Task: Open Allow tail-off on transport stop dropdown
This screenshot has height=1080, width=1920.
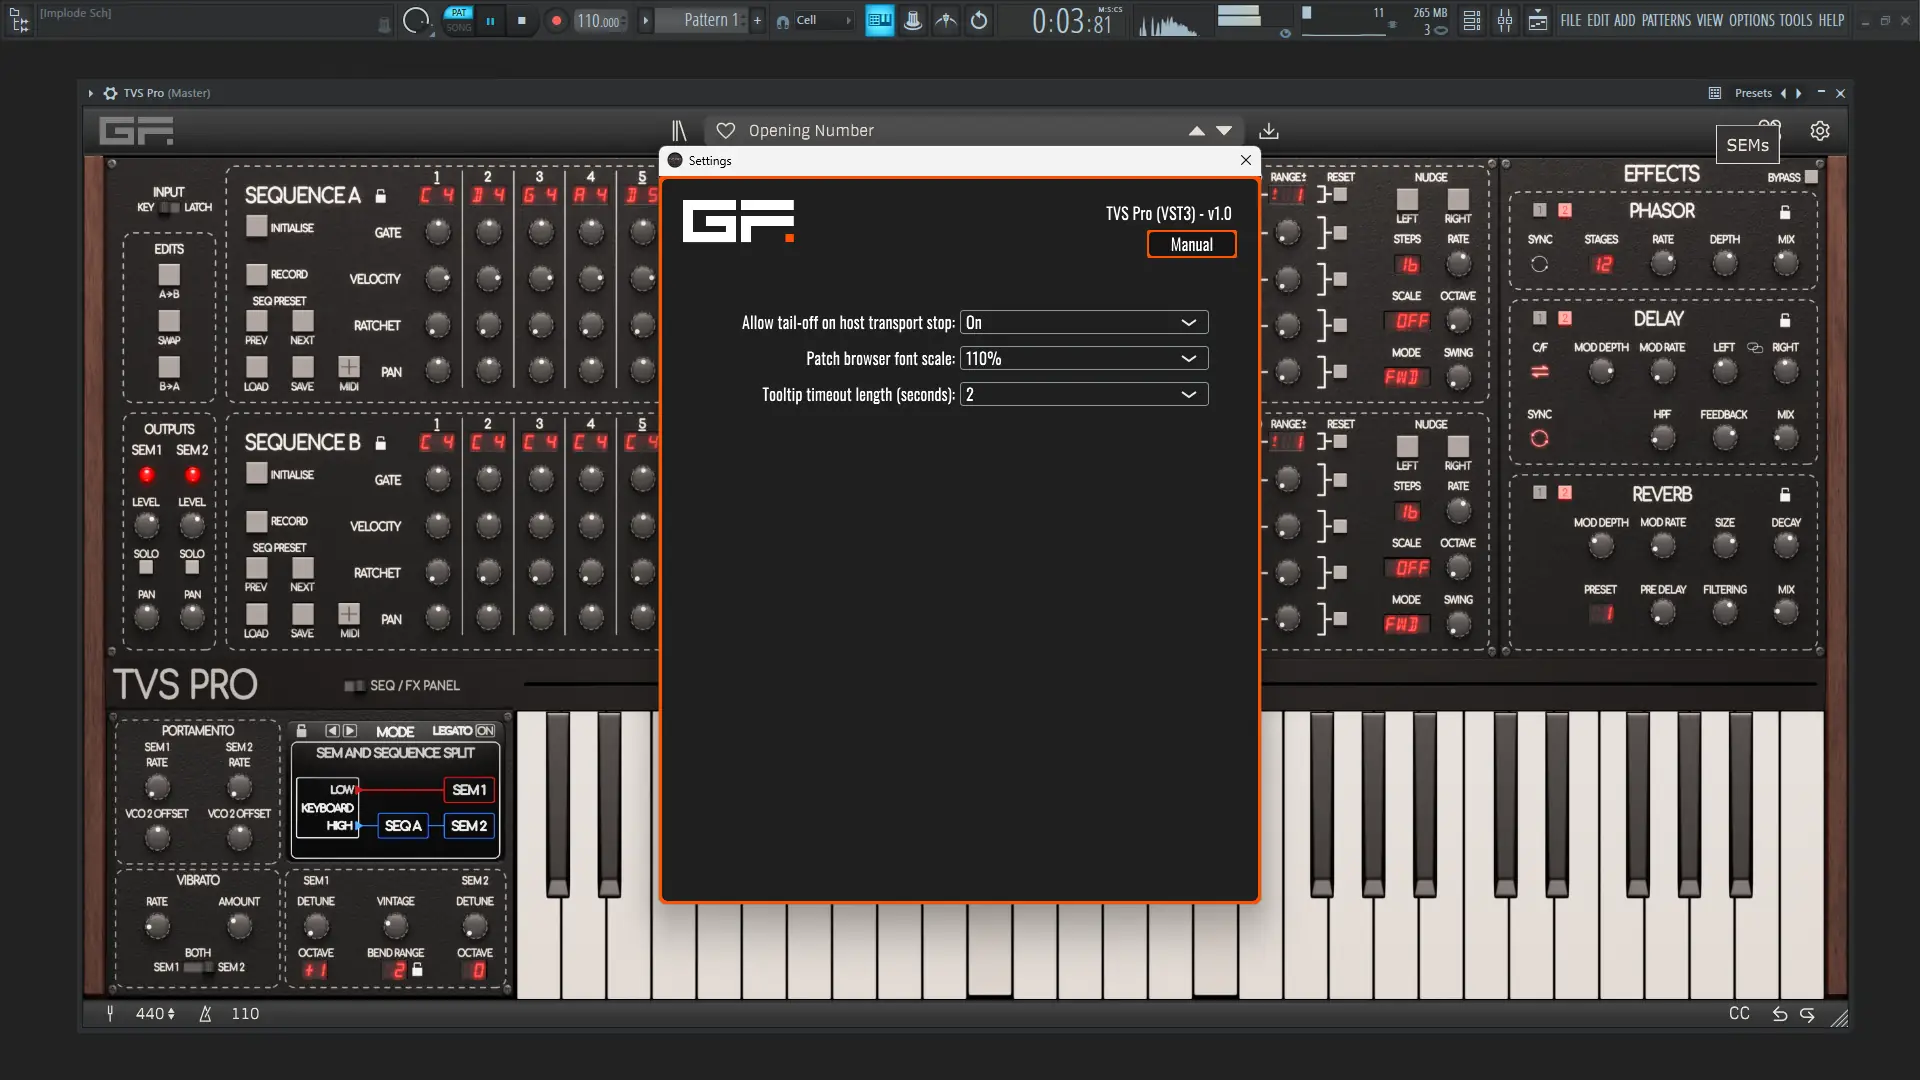Action: point(1084,323)
